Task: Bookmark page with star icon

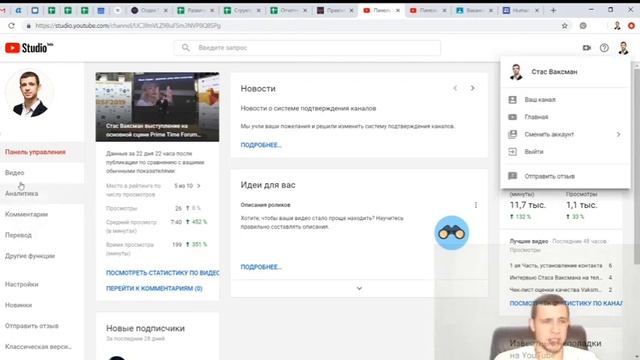Action: click(x=564, y=26)
